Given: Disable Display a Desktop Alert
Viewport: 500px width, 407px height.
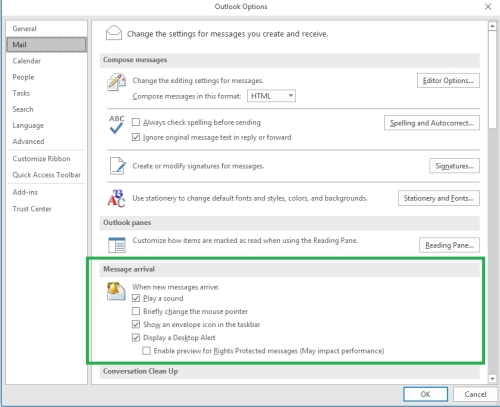Looking at the screenshot, I should [x=136, y=338].
